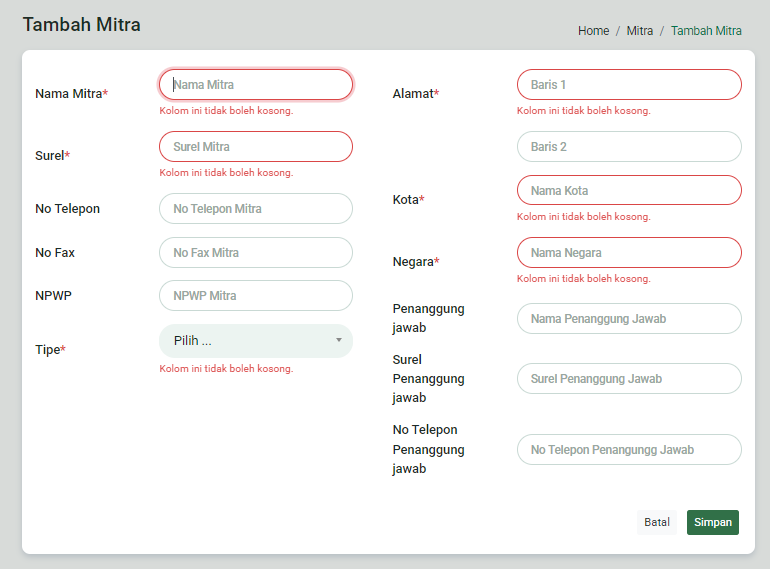
Task: Open the Mitra breadcrumb link
Action: 639,31
